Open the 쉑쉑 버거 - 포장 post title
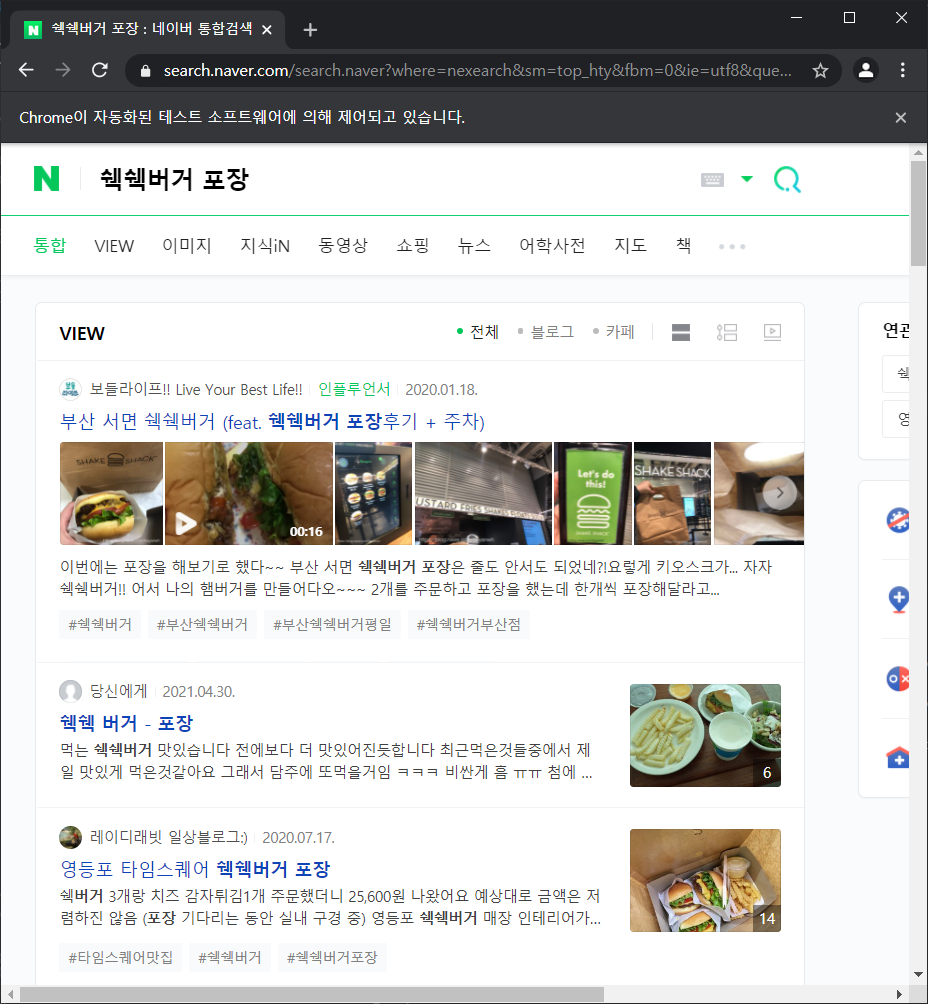The image size is (928, 1004). [126, 723]
